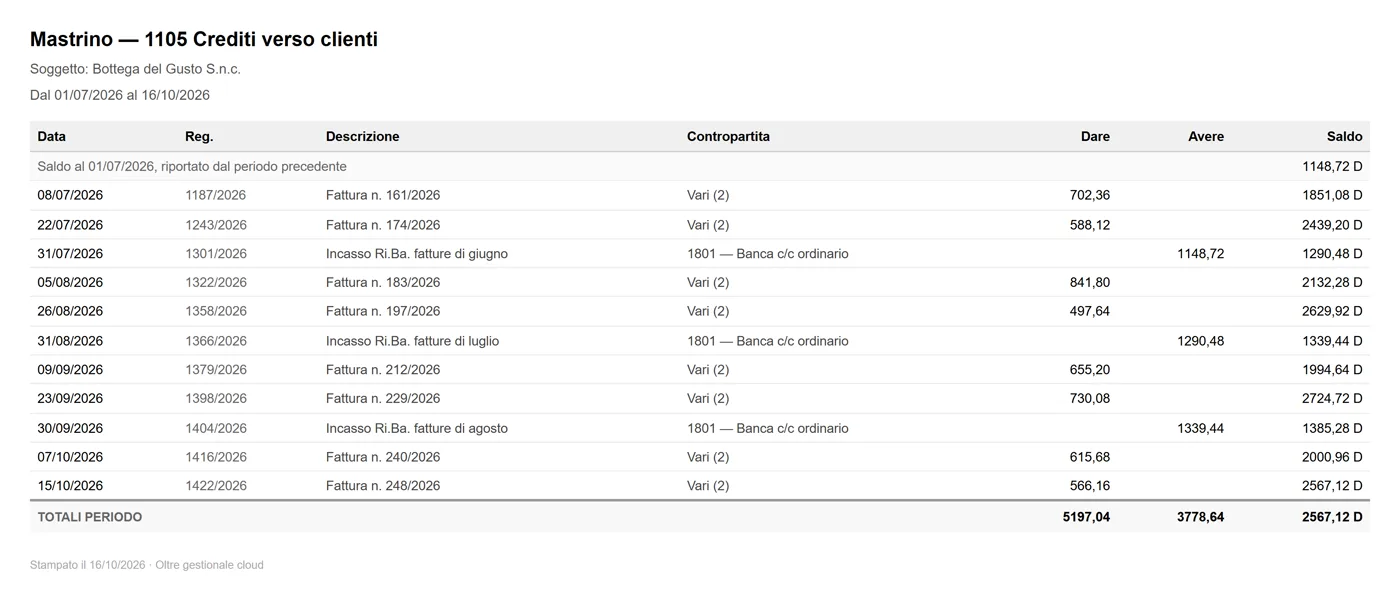The height and width of the screenshot is (600, 1400).
Task: Select the Dare column header
Action: pos(1095,137)
